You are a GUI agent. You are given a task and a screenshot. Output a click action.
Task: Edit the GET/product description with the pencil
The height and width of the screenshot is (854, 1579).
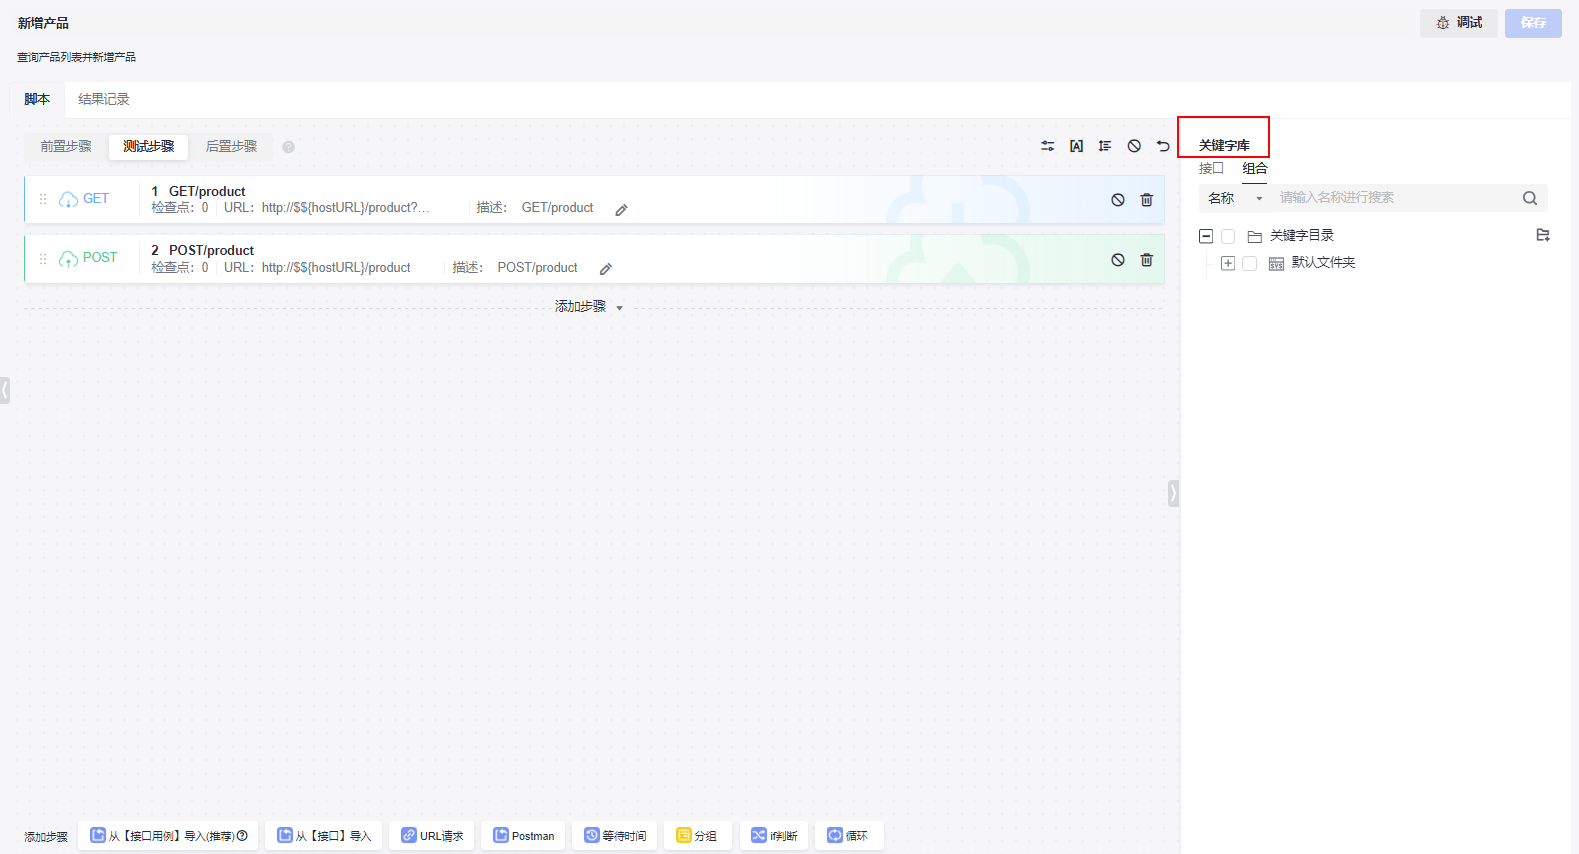point(621,210)
